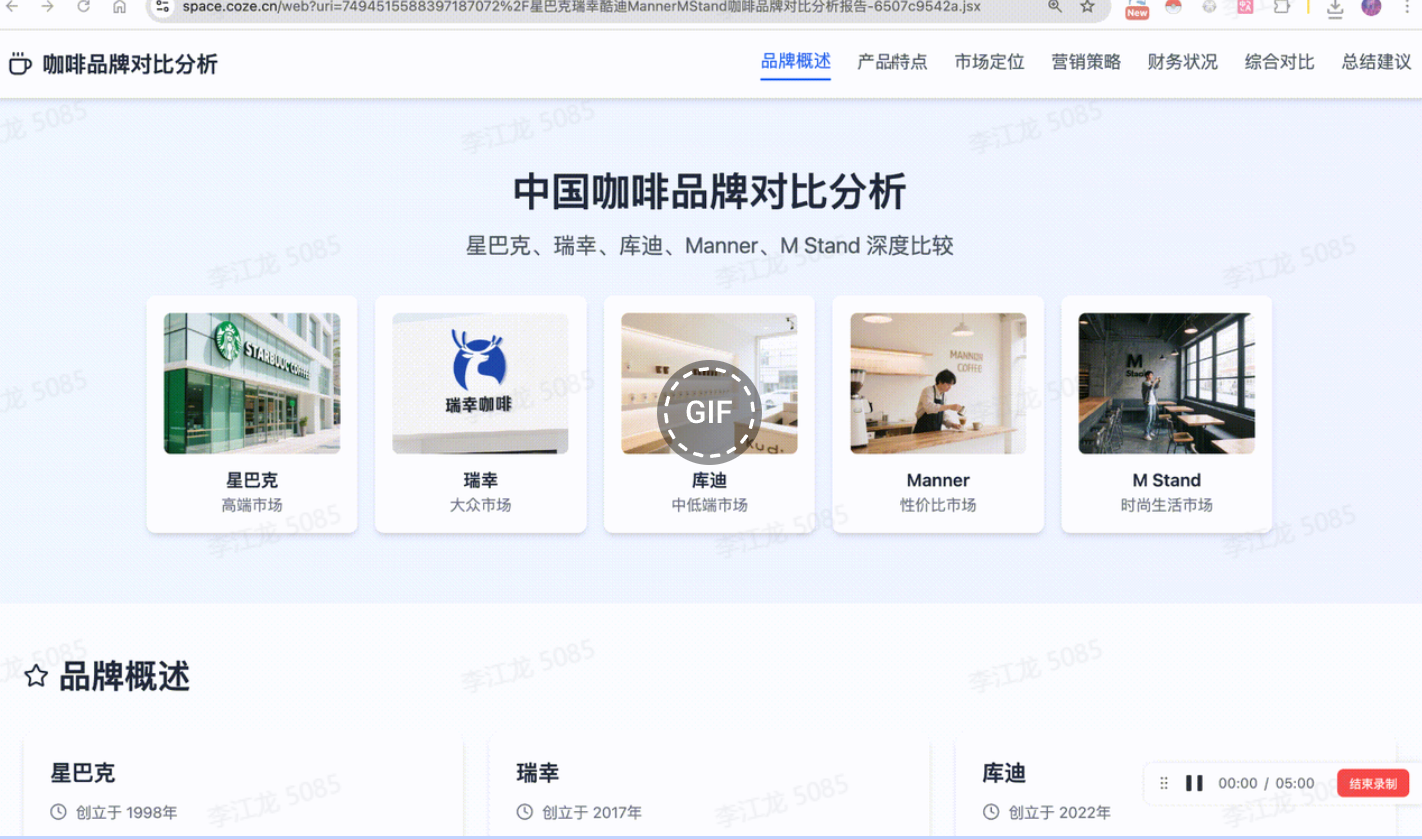Click the 库迪 card label
This screenshot has height=839, width=1422.
709,480
